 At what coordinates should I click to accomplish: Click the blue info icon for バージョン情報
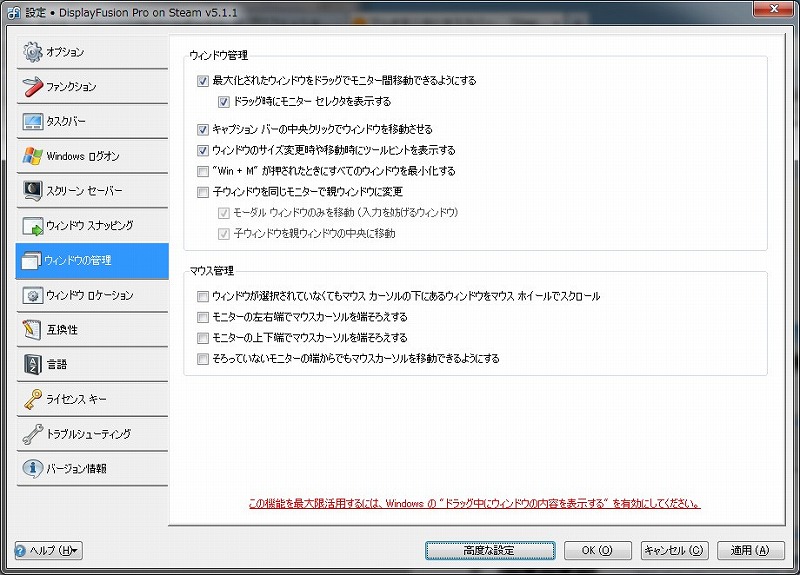[x=33, y=468]
